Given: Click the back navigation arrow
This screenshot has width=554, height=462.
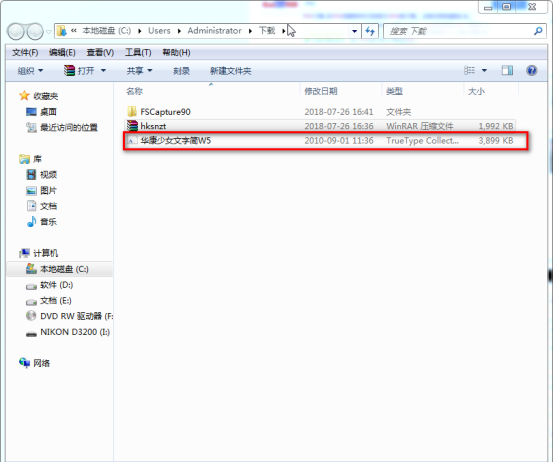Looking at the screenshot, I should [16, 31].
